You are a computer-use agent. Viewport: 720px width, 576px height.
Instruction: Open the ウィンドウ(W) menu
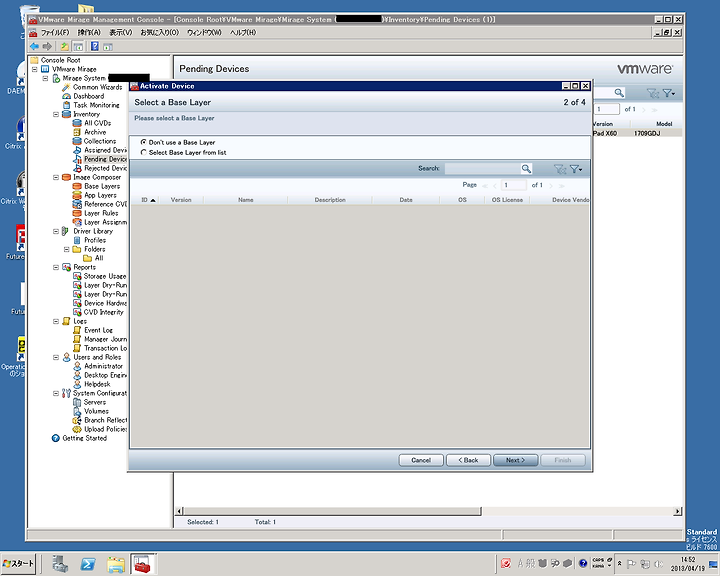pyautogui.click(x=204, y=33)
